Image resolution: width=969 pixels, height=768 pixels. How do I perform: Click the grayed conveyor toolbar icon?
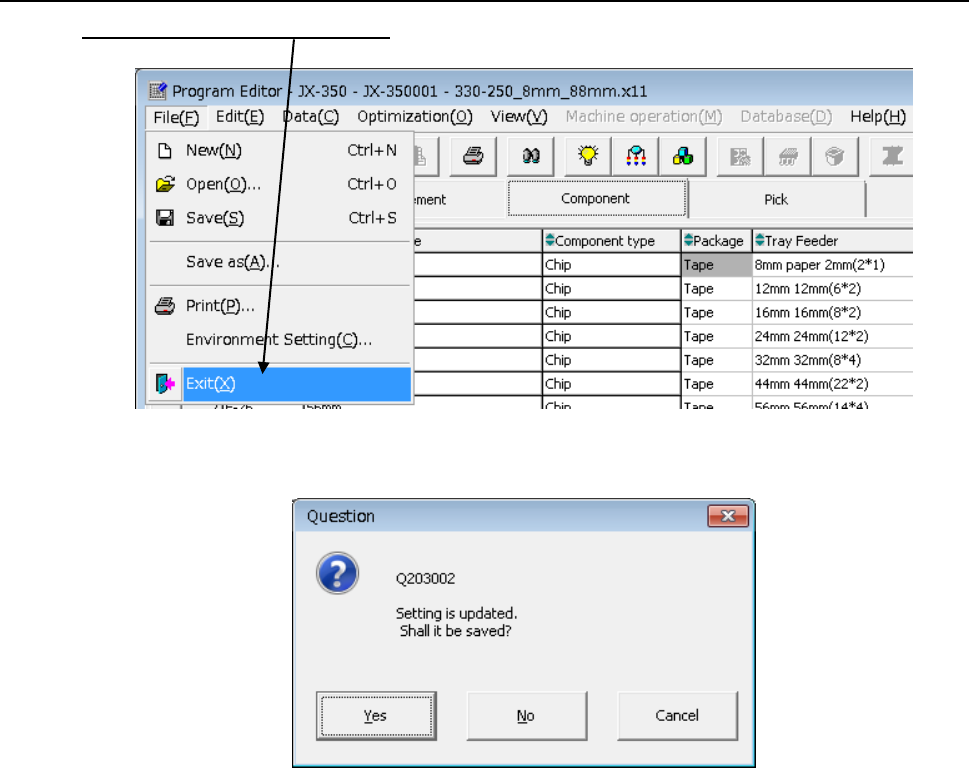tap(892, 156)
